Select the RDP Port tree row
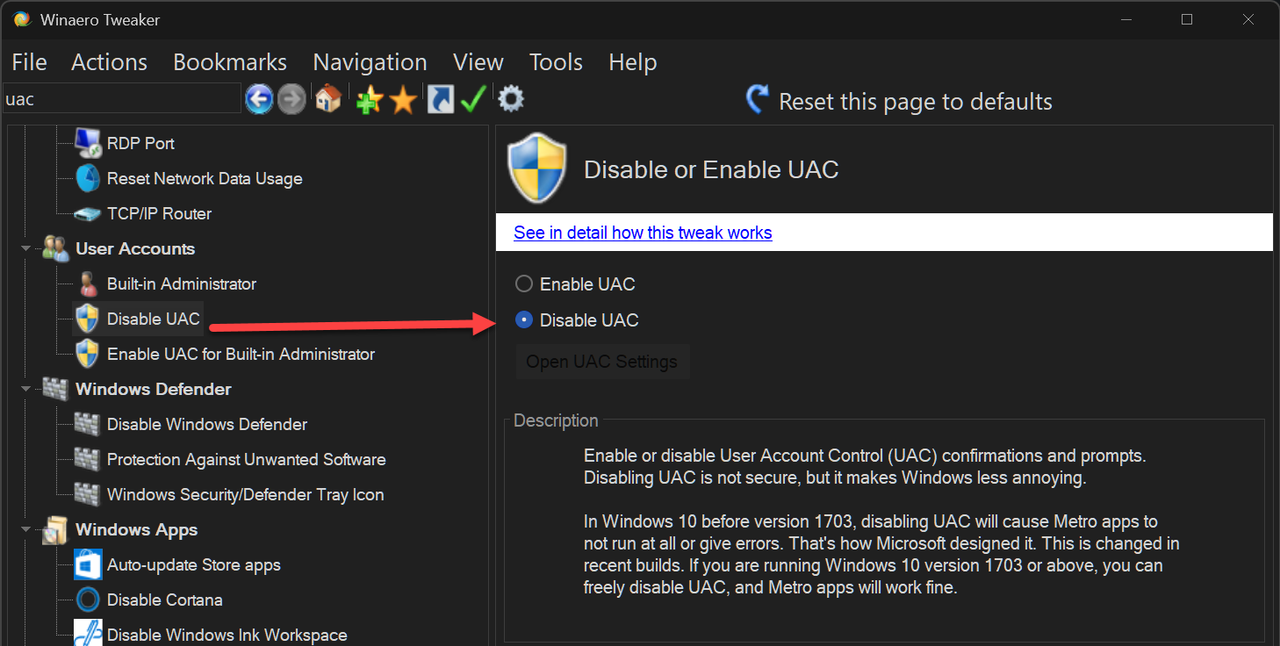This screenshot has height=646, width=1280. [x=141, y=143]
